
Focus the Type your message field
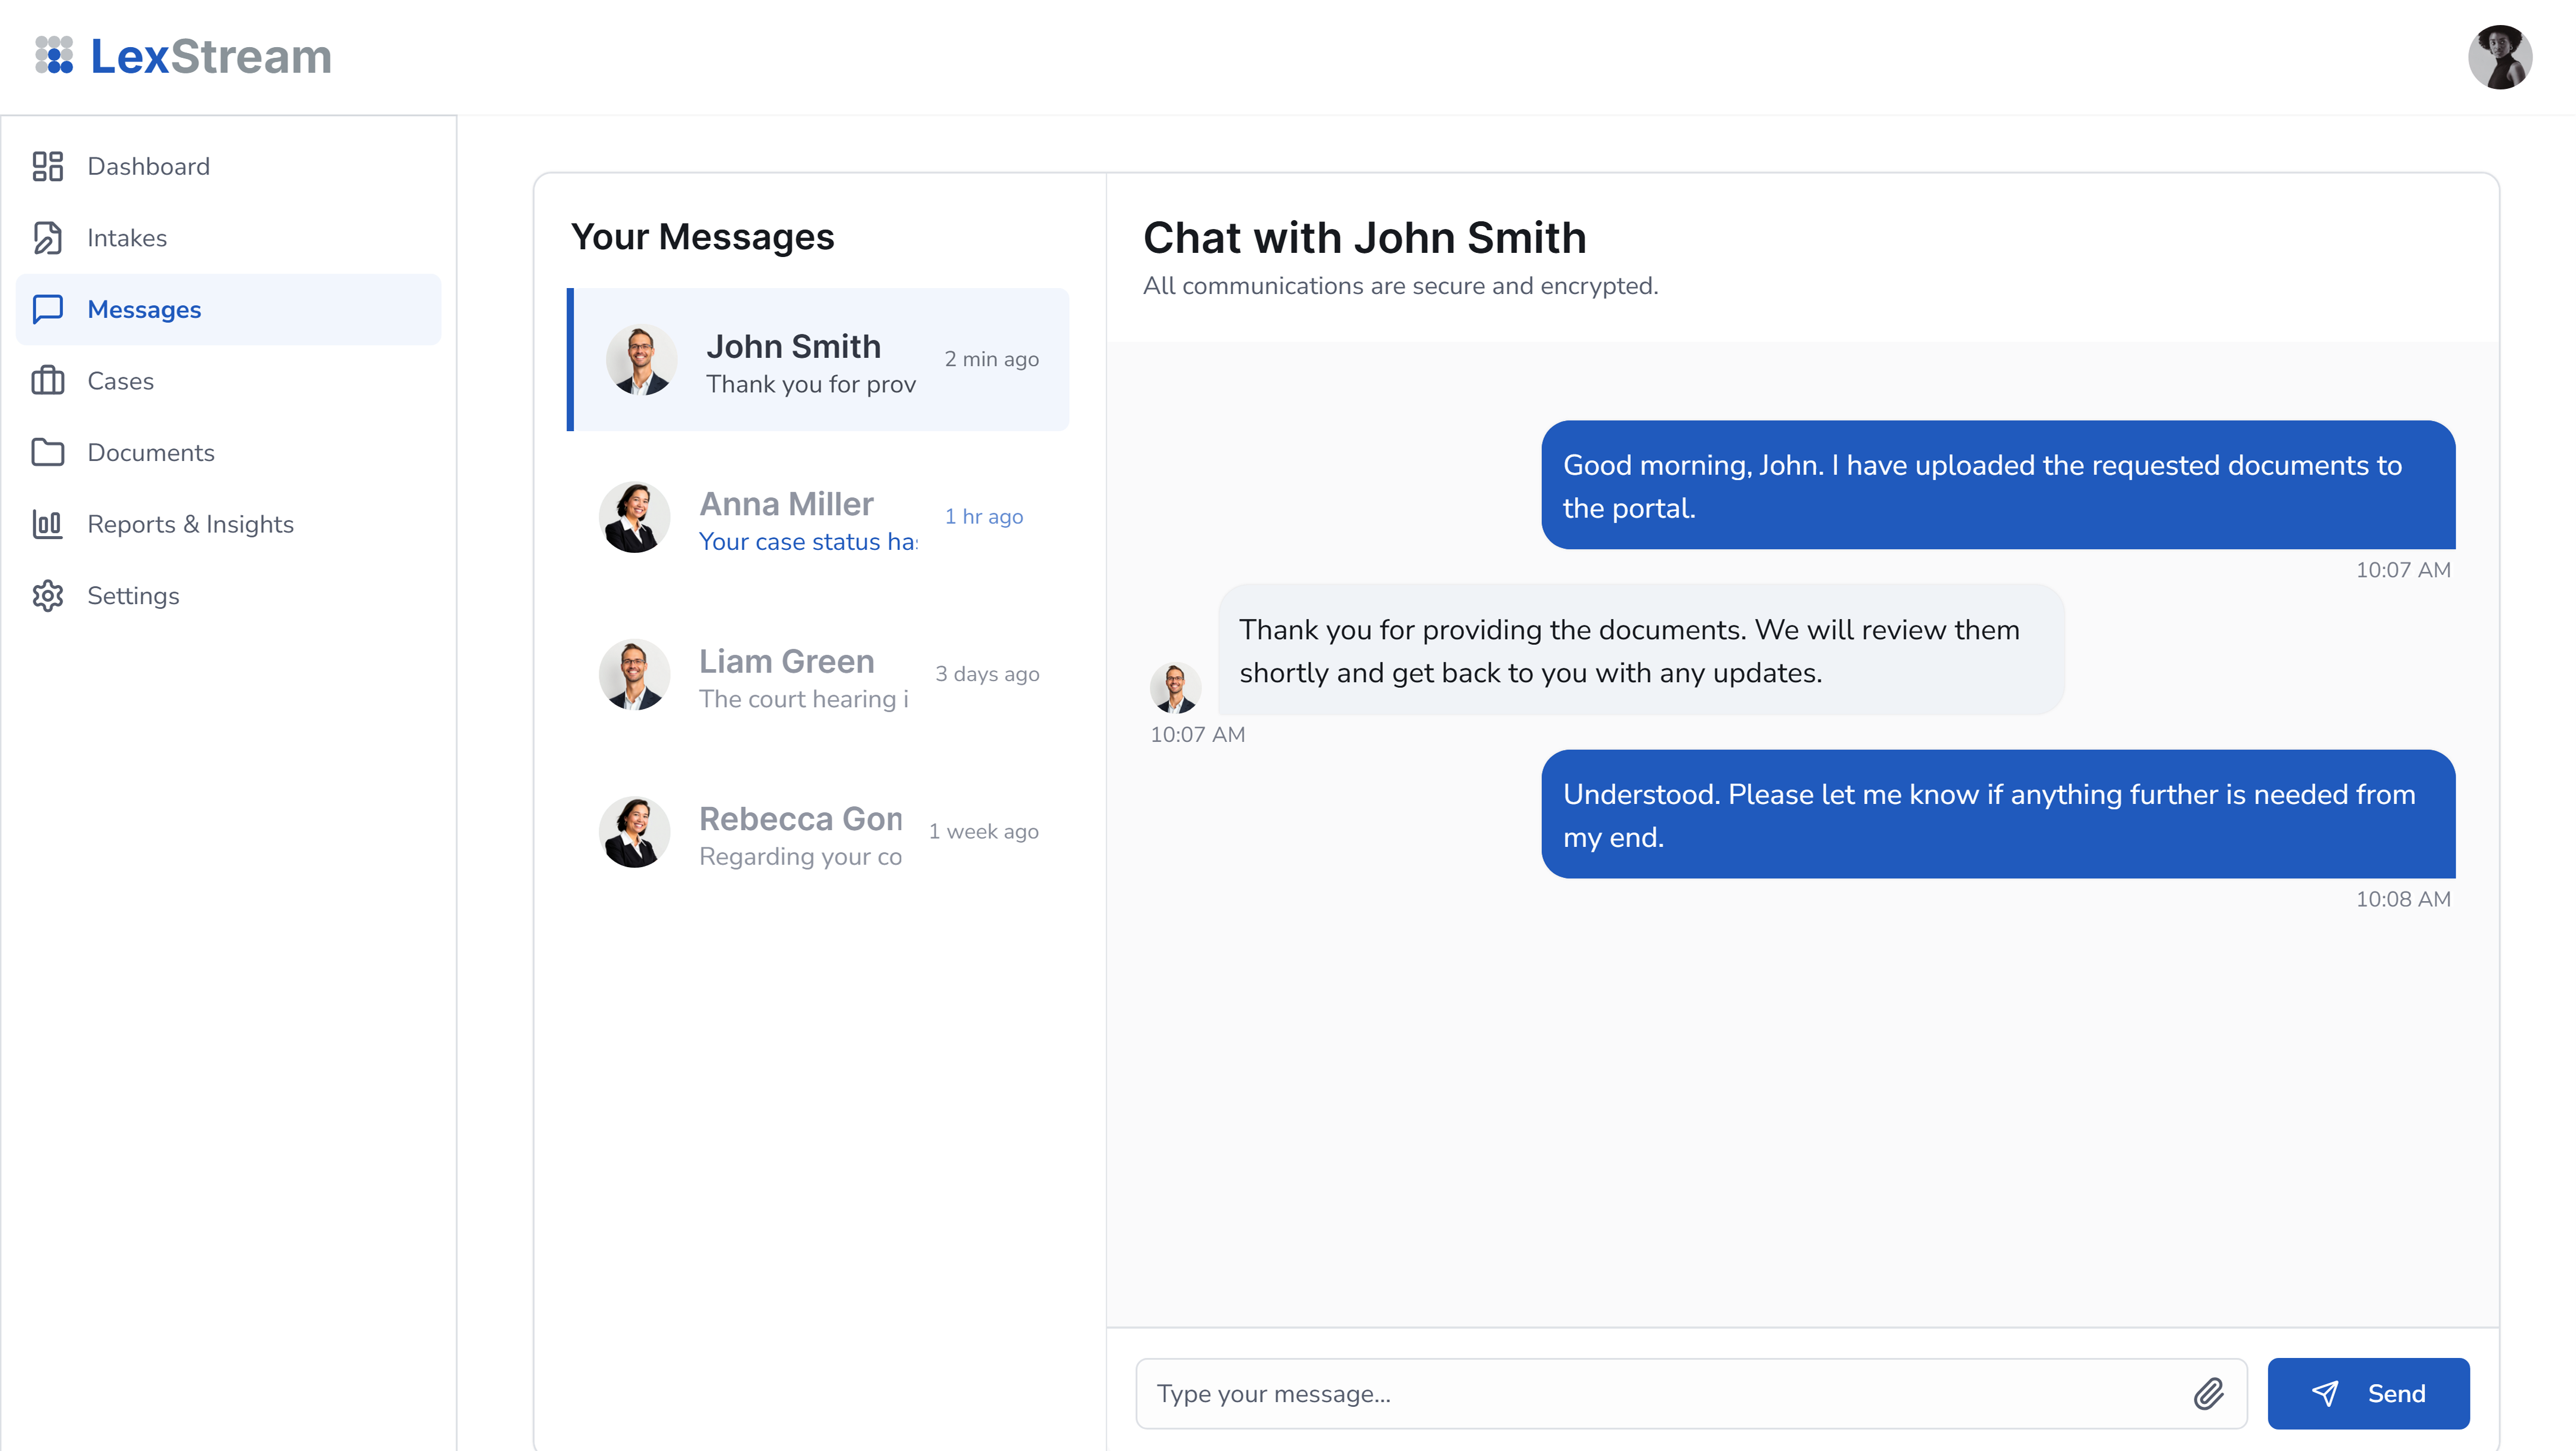click(1660, 1393)
